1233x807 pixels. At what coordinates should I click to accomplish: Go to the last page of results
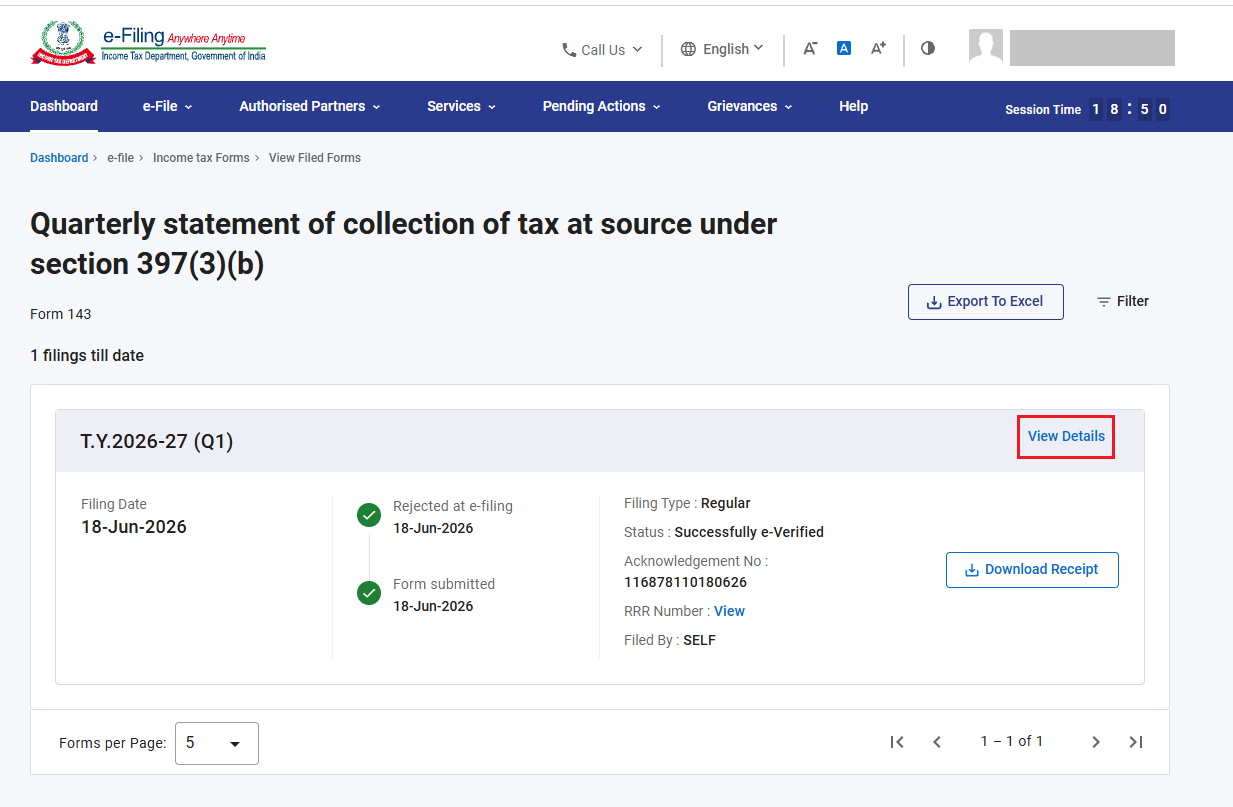point(1135,742)
